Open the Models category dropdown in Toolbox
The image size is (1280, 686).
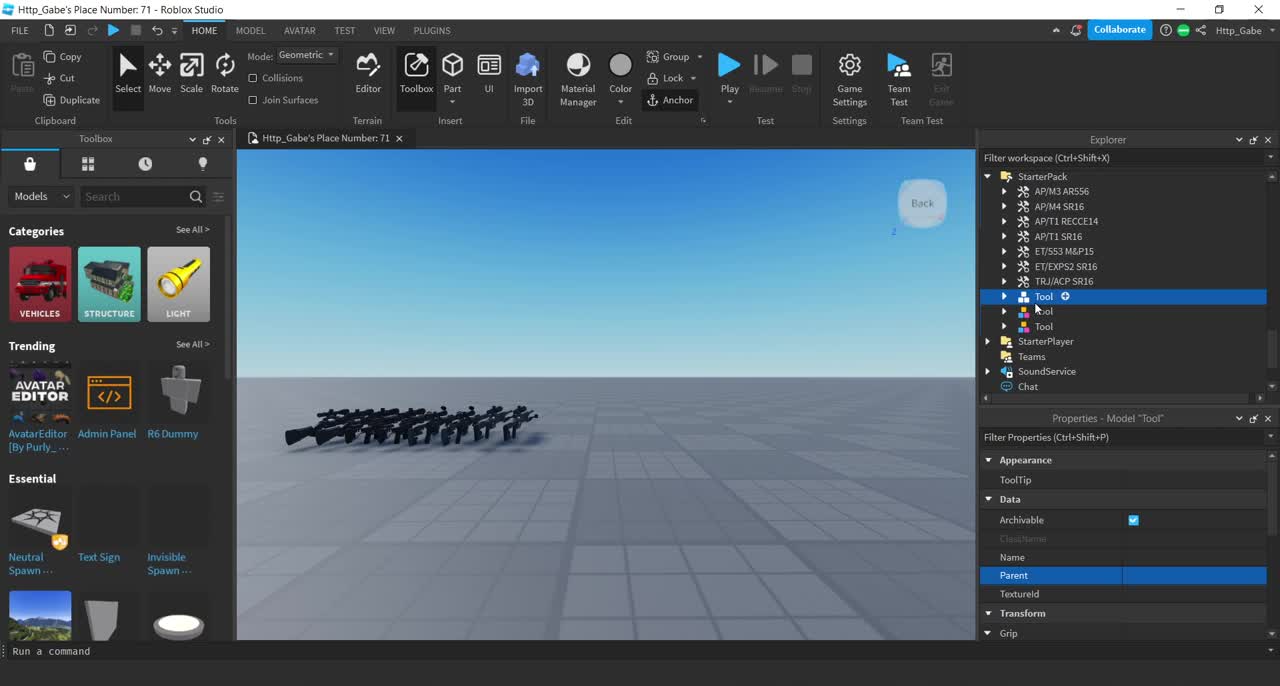[42, 197]
